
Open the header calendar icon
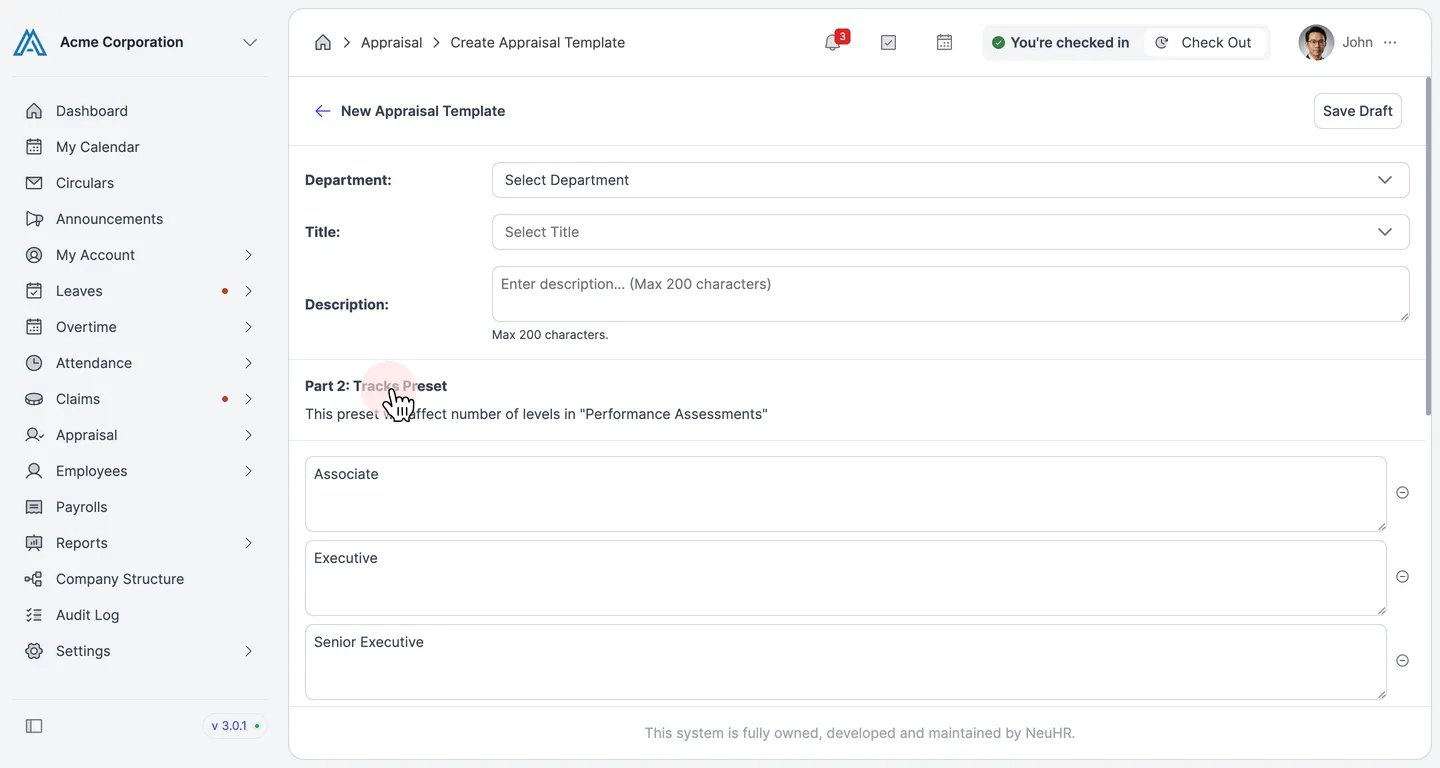point(944,42)
